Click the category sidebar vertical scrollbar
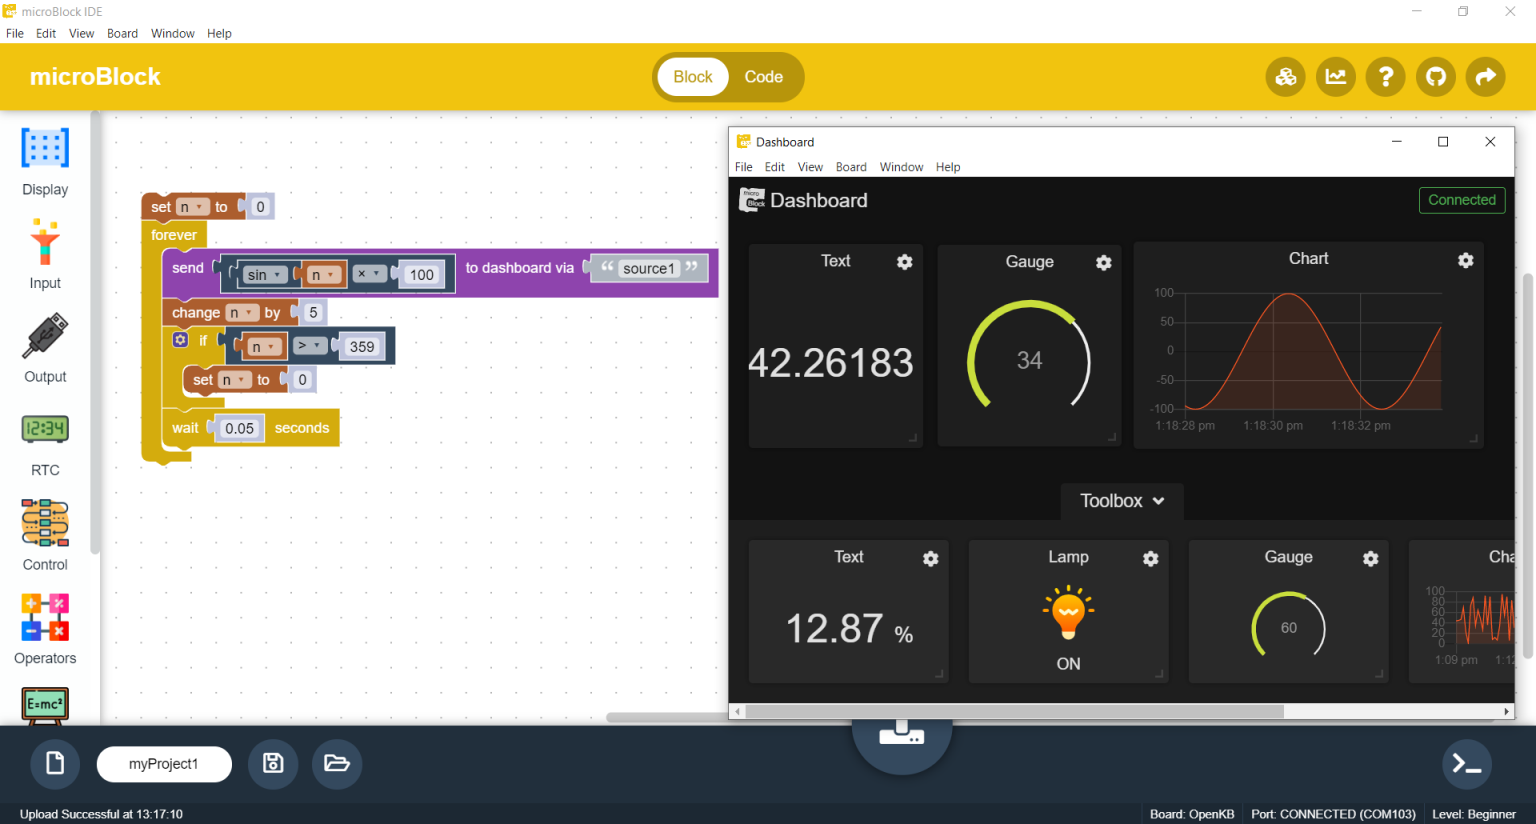The width and height of the screenshot is (1536, 824). coord(95,332)
